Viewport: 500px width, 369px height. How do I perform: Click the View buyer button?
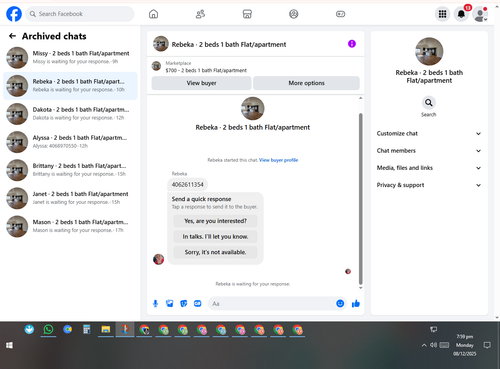[201, 83]
